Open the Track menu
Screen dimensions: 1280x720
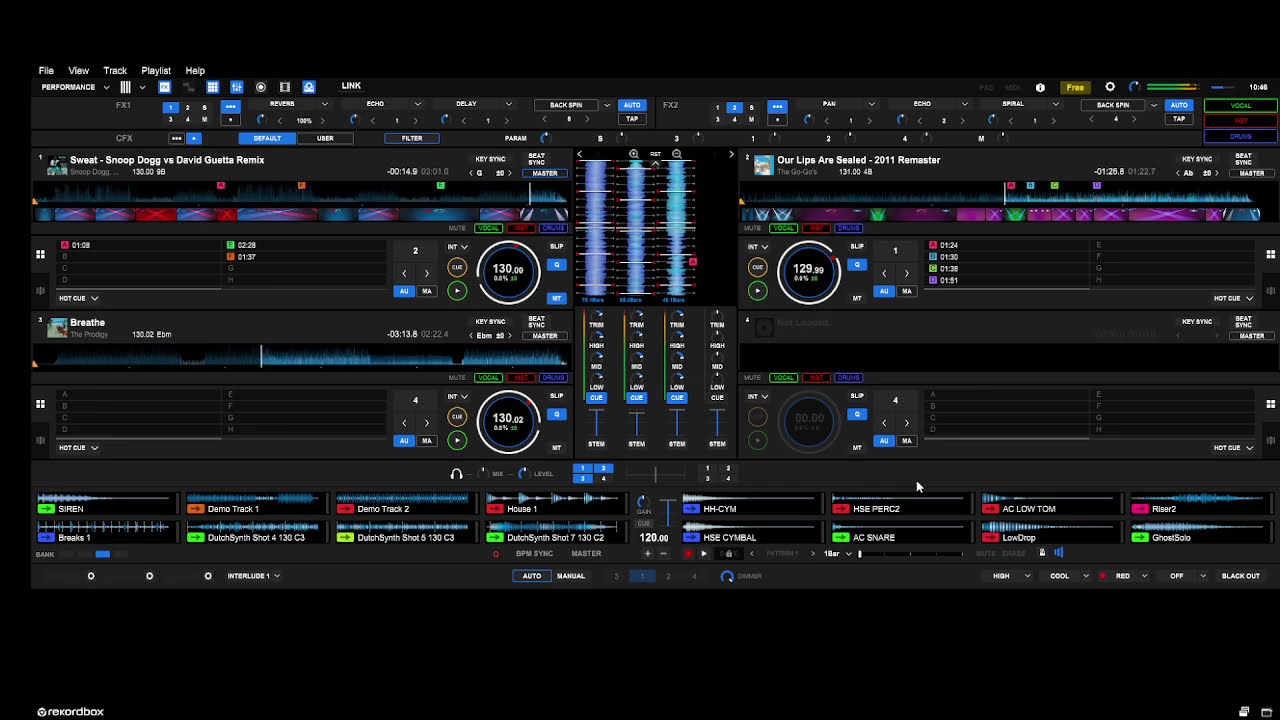point(115,71)
